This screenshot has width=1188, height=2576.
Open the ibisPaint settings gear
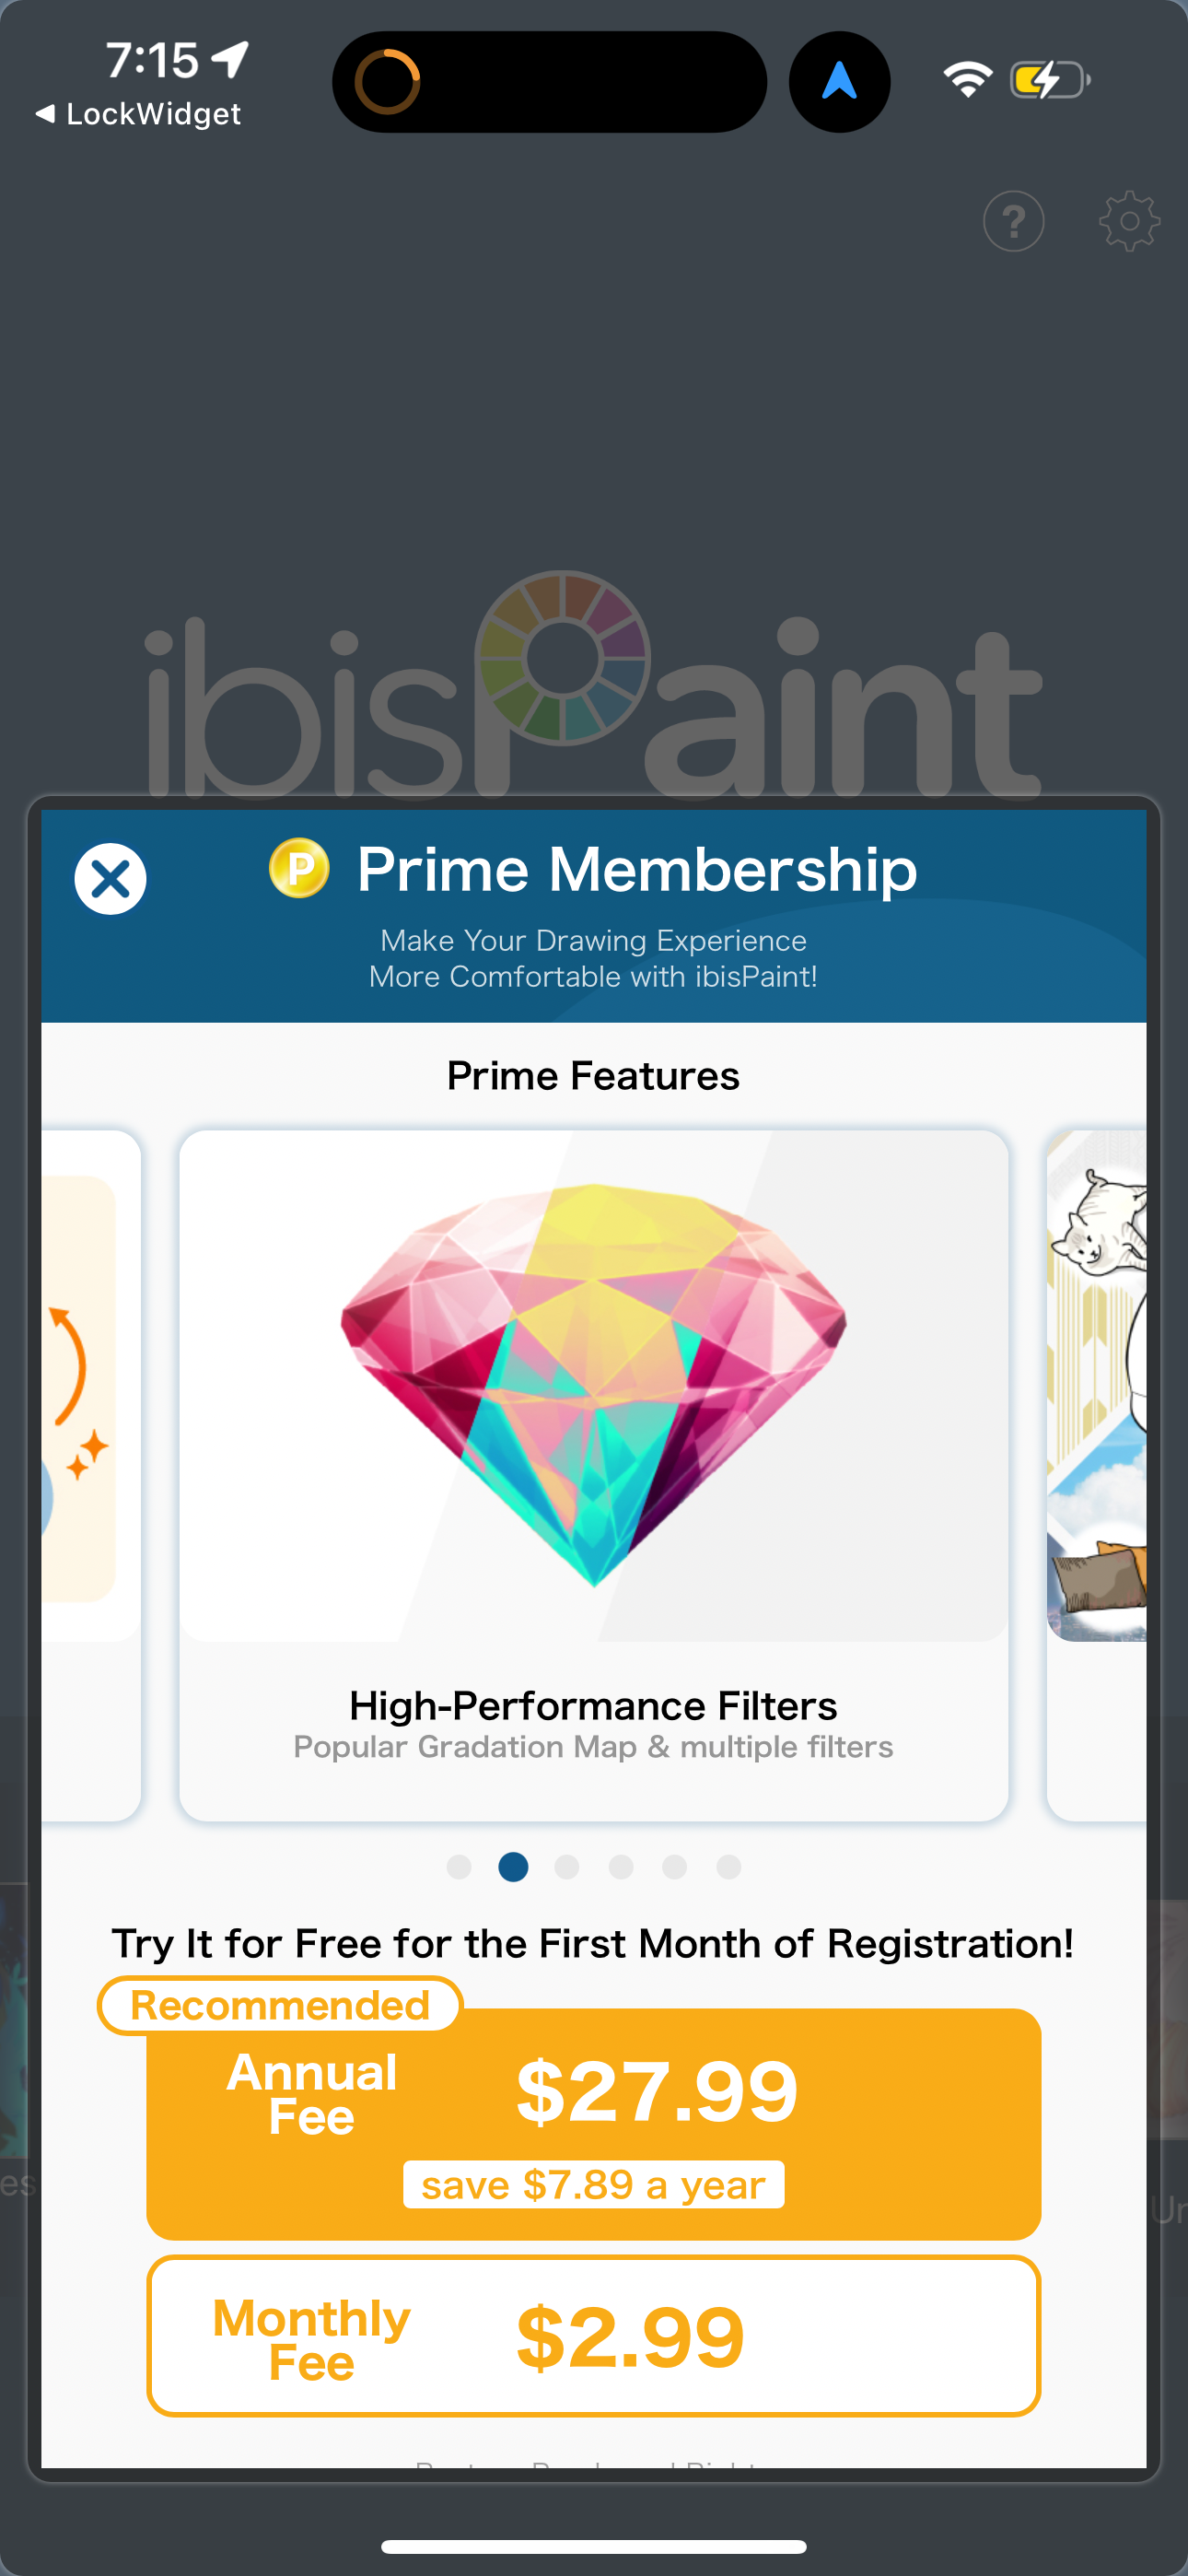[1130, 222]
